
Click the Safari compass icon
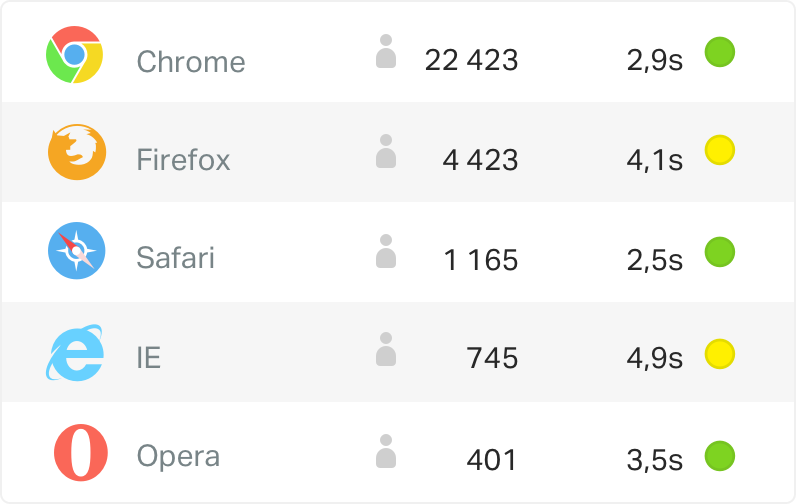[x=77, y=250]
